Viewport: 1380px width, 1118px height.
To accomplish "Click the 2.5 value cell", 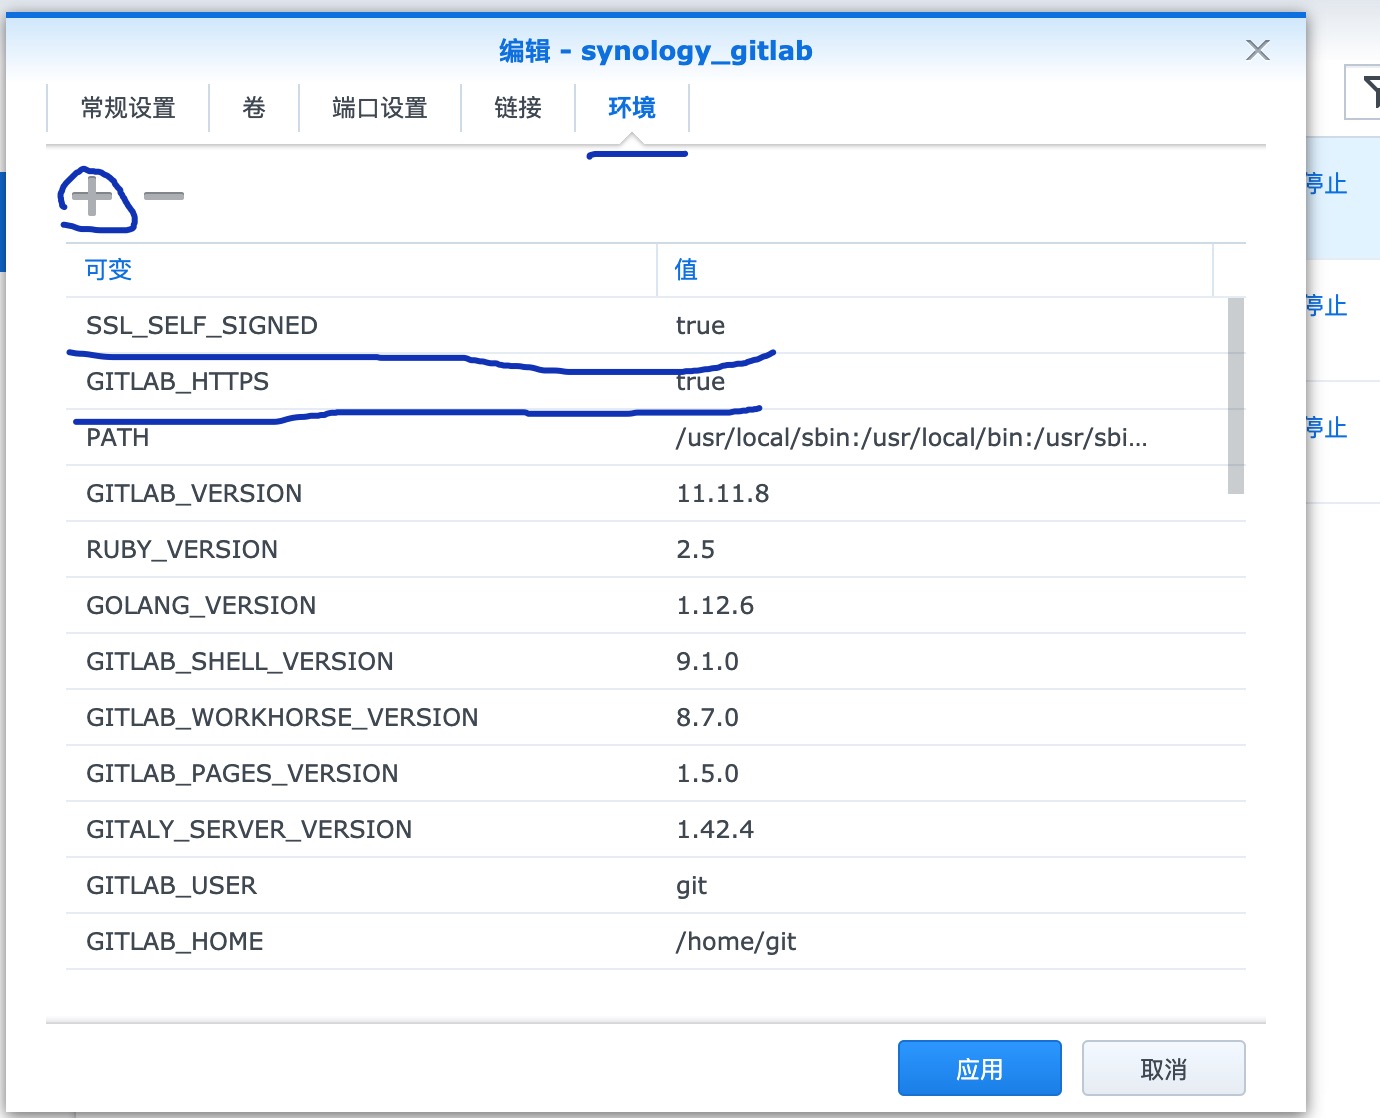I will (696, 550).
